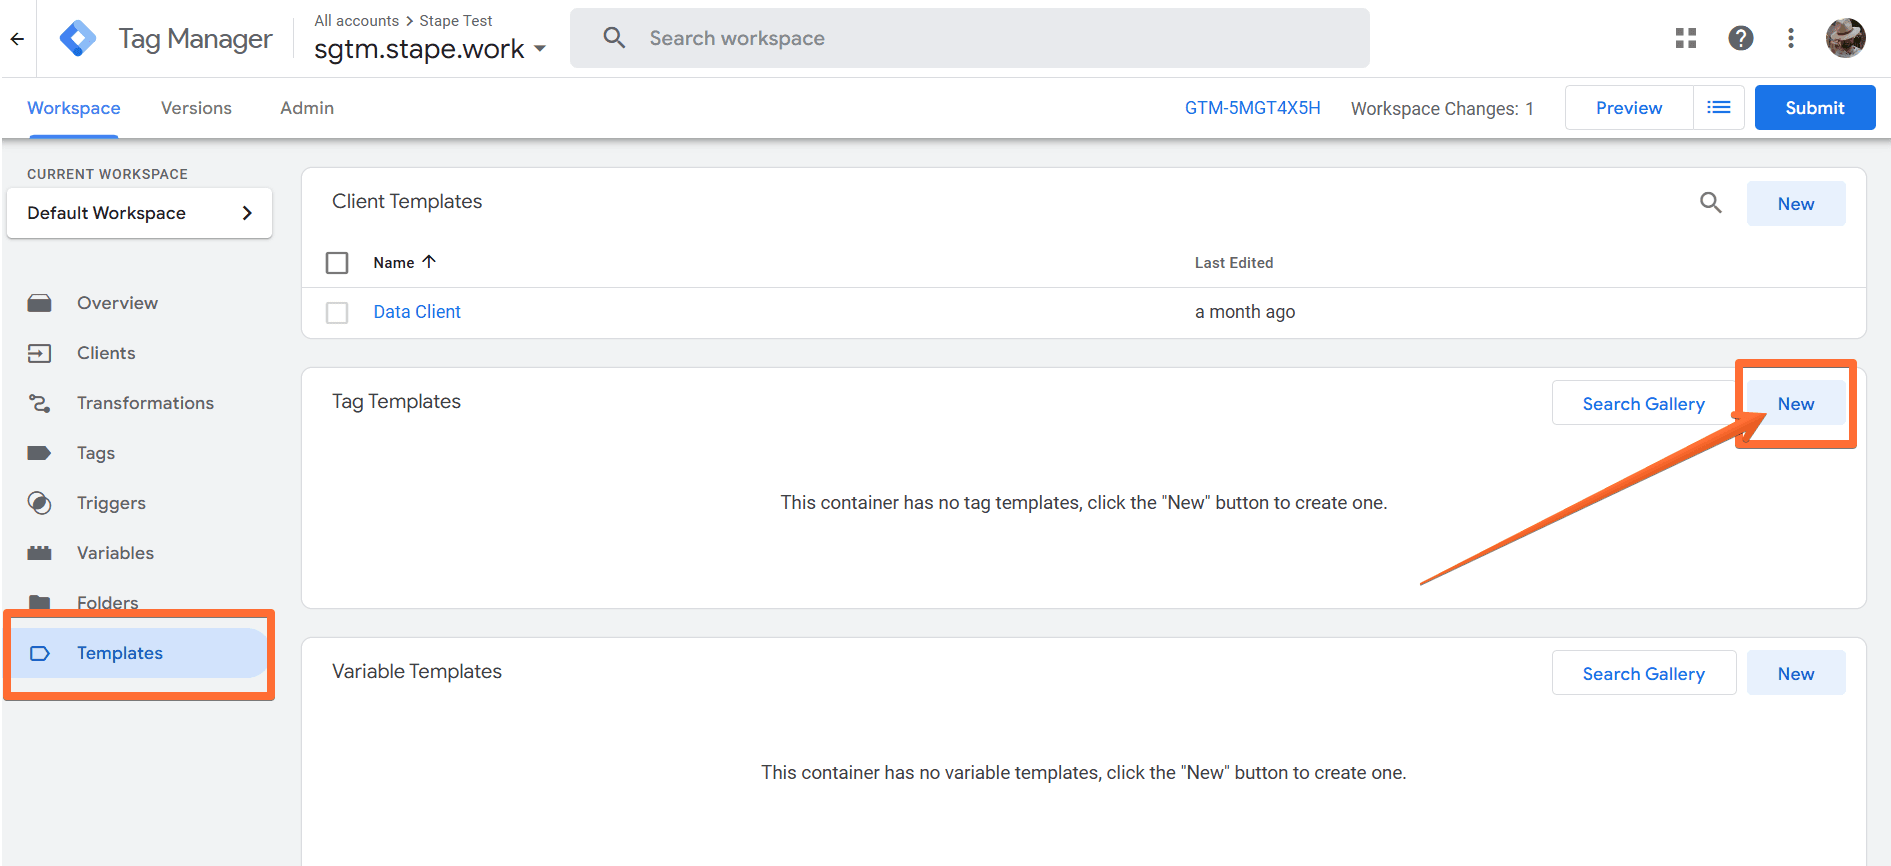Screen dimensions: 1891x866
Task: Focus the Search workspace field
Action: coord(969,38)
